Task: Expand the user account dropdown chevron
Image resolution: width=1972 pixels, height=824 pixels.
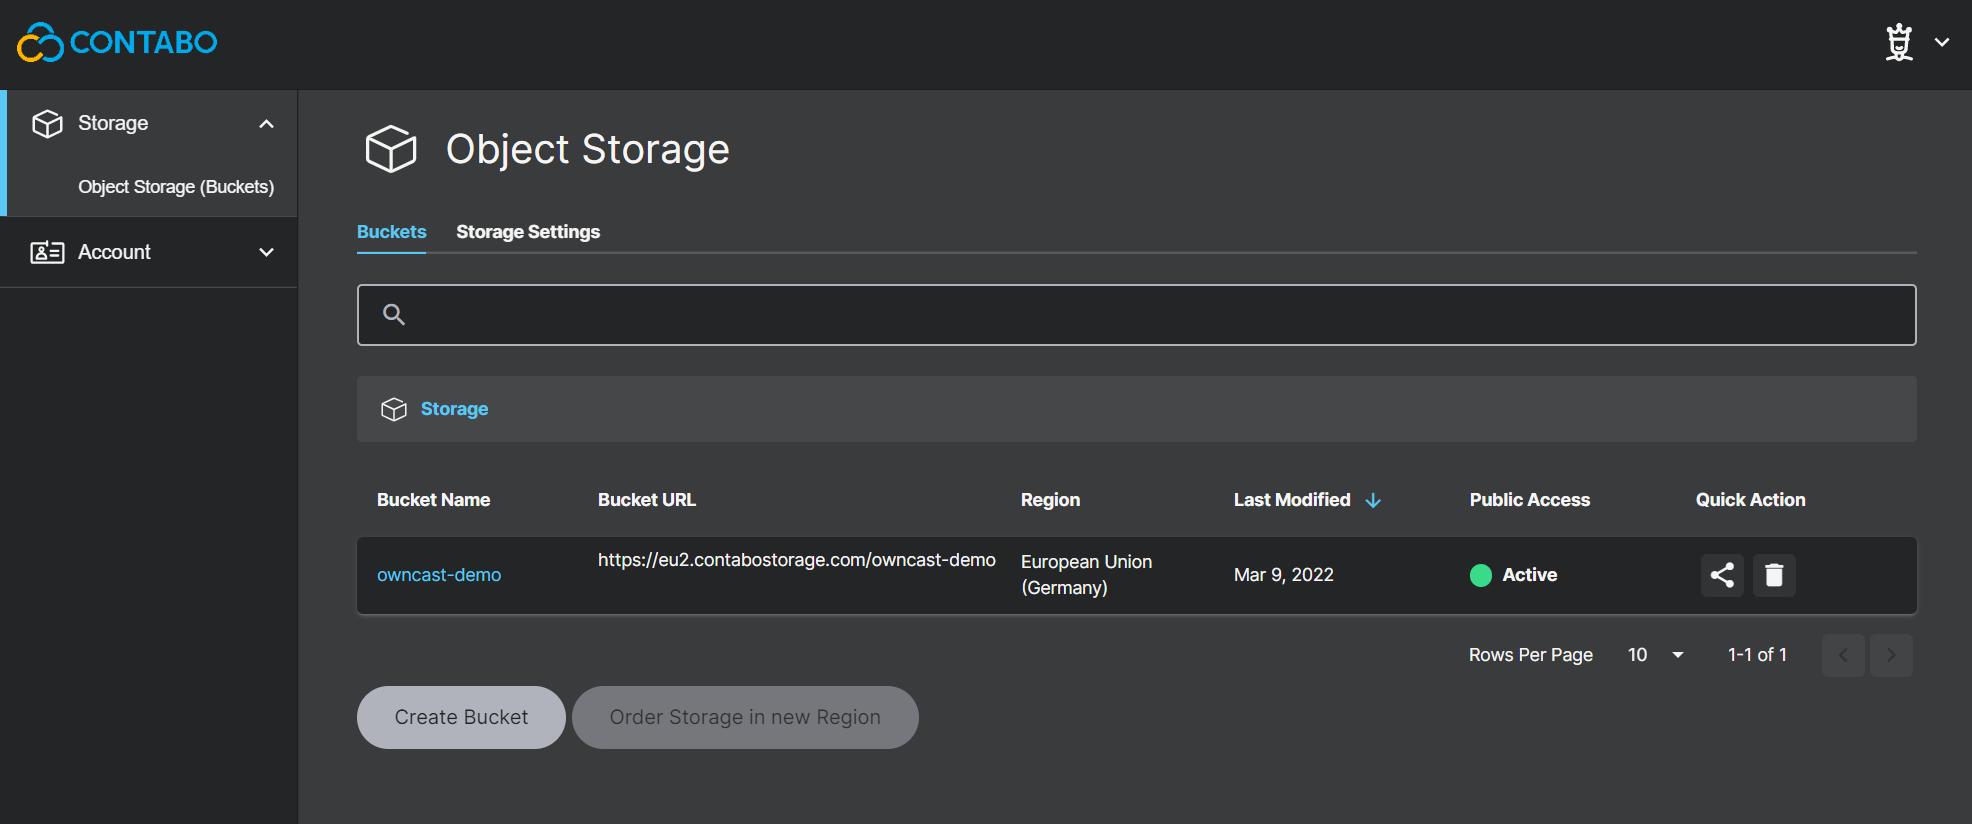Action: (1942, 42)
